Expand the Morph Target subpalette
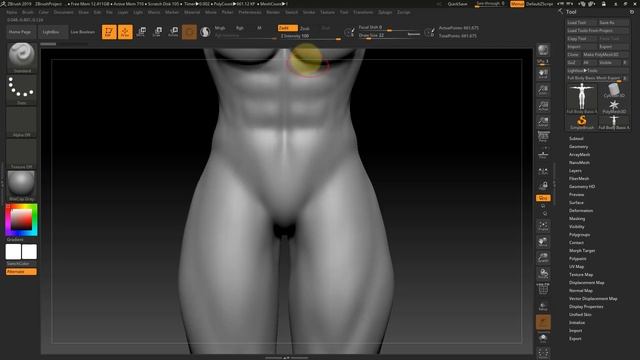The image size is (640, 360). [x=582, y=251]
